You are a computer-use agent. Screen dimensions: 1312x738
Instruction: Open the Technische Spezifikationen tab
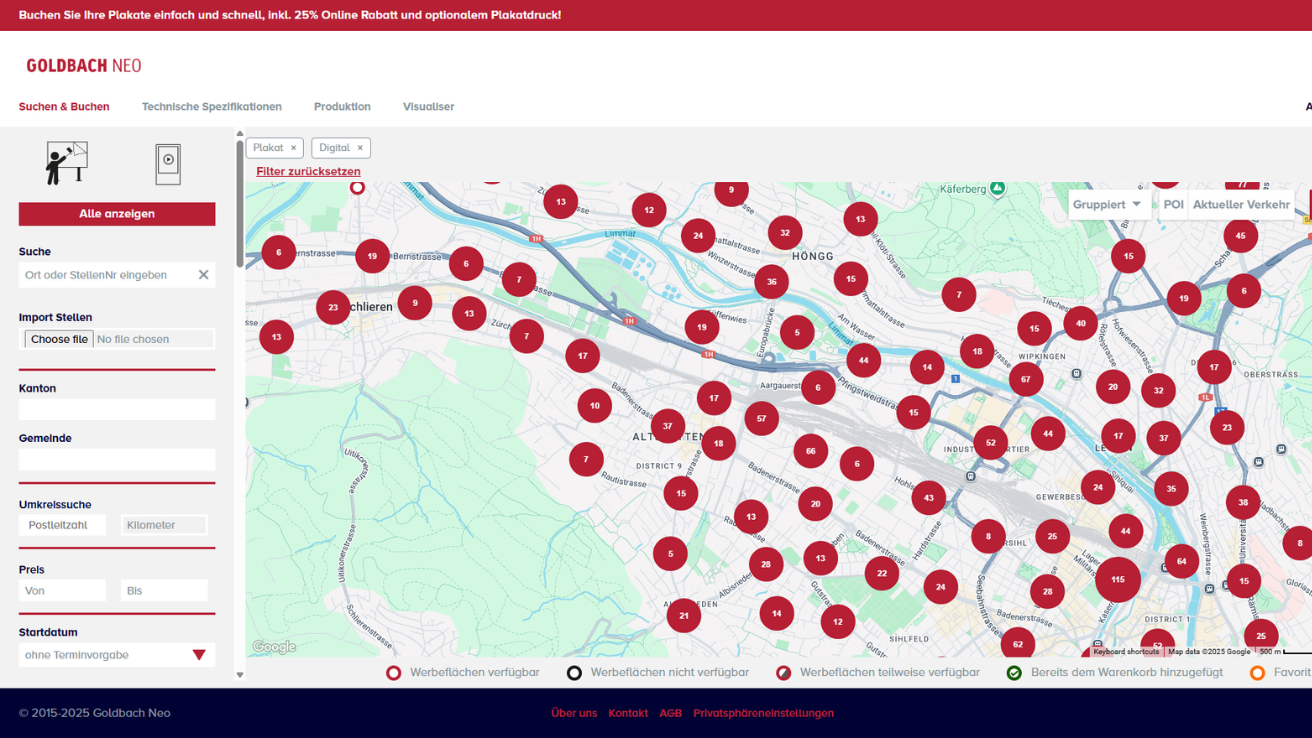212,107
